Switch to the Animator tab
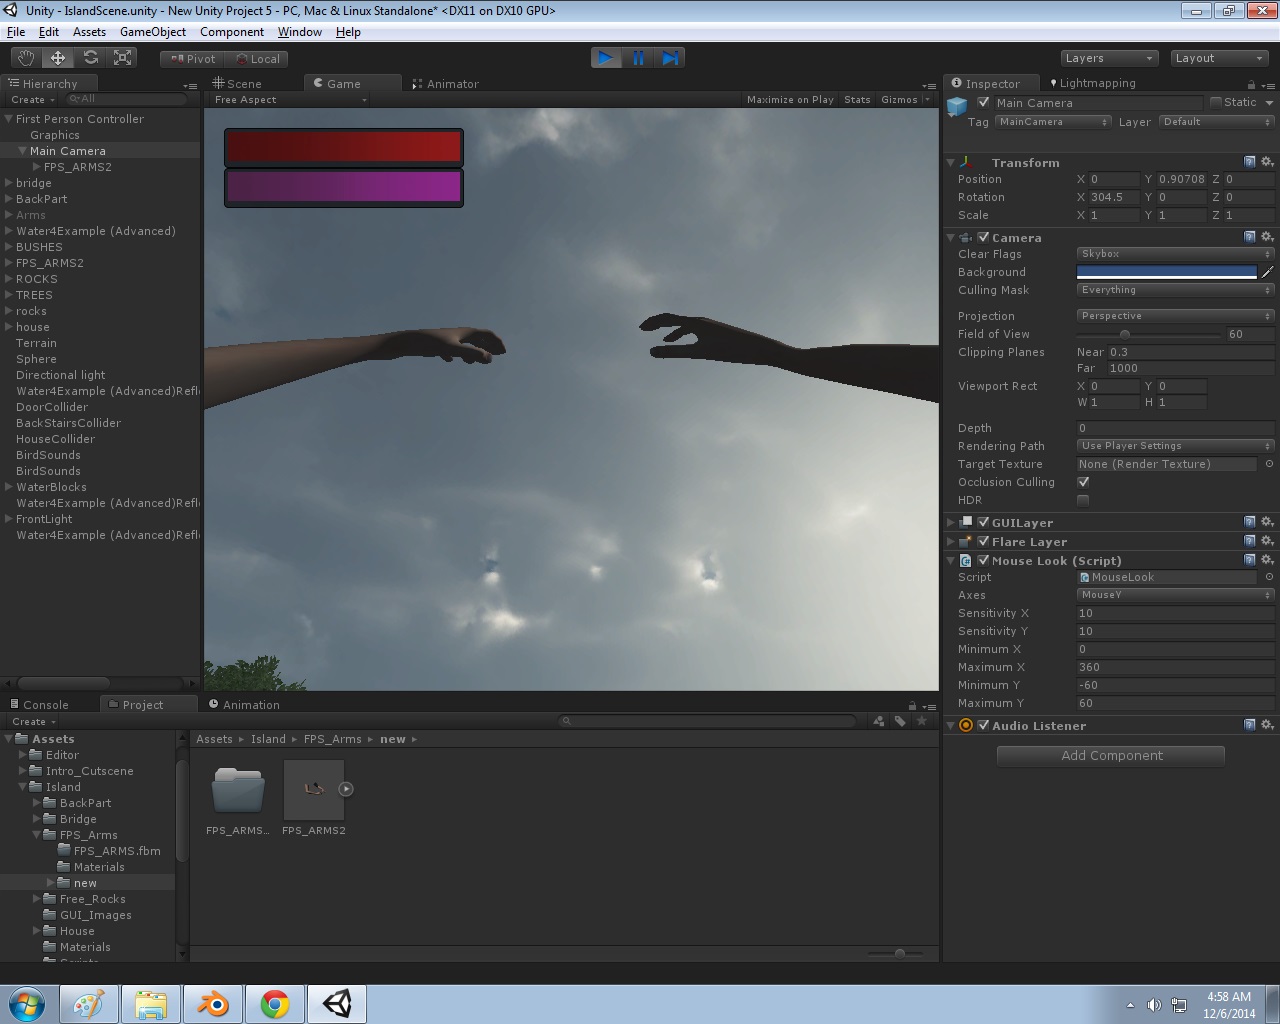 click(x=446, y=84)
